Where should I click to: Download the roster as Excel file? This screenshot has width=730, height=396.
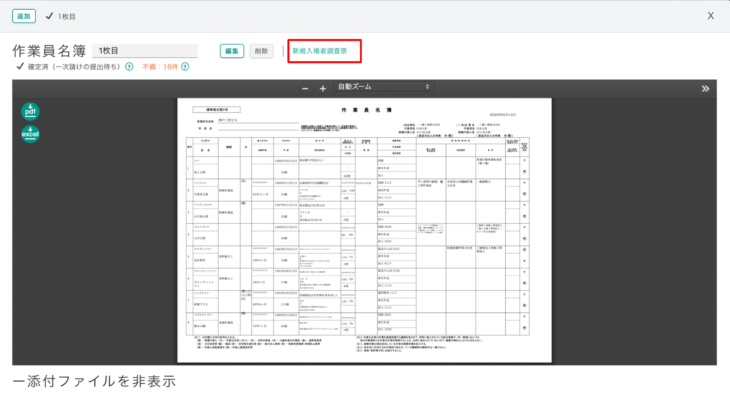coord(30,134)
